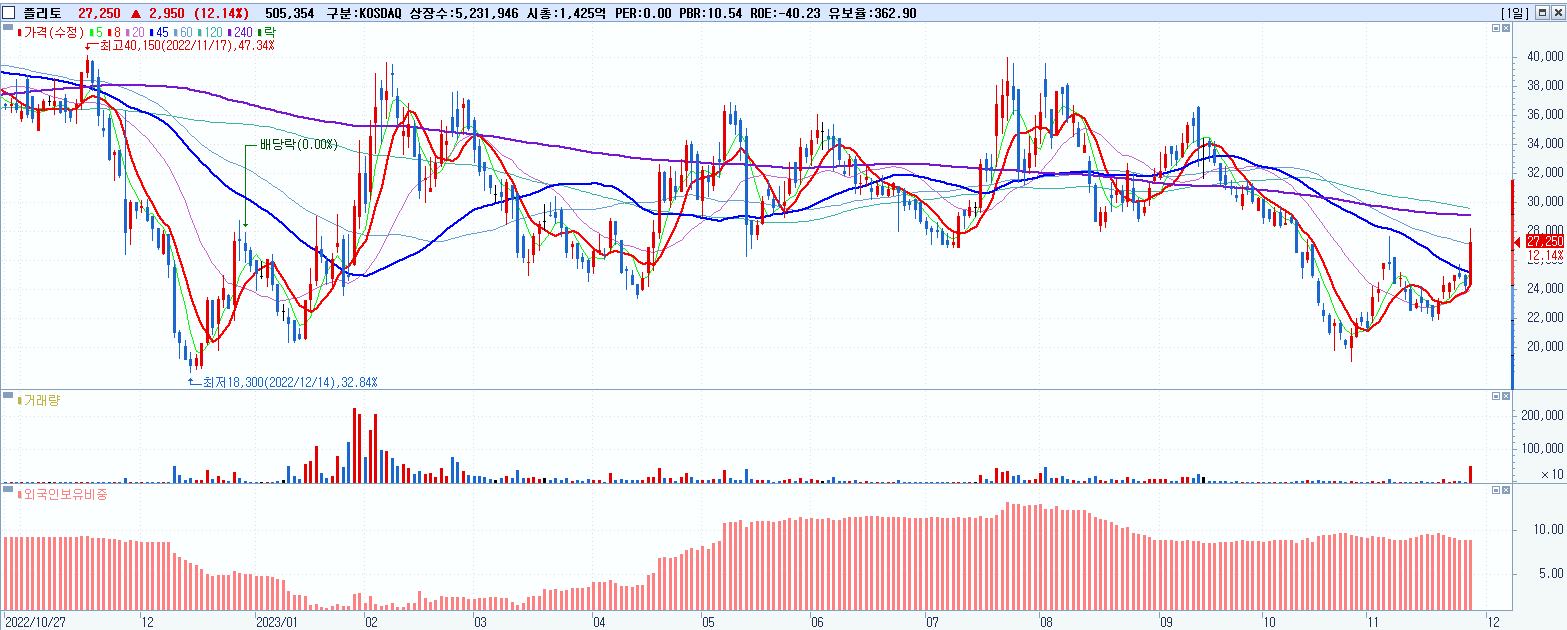This screenshot has height=630, width=1567.
Task: Click the red 27,250 current price tag on the axis
Action: point(1544,241)
